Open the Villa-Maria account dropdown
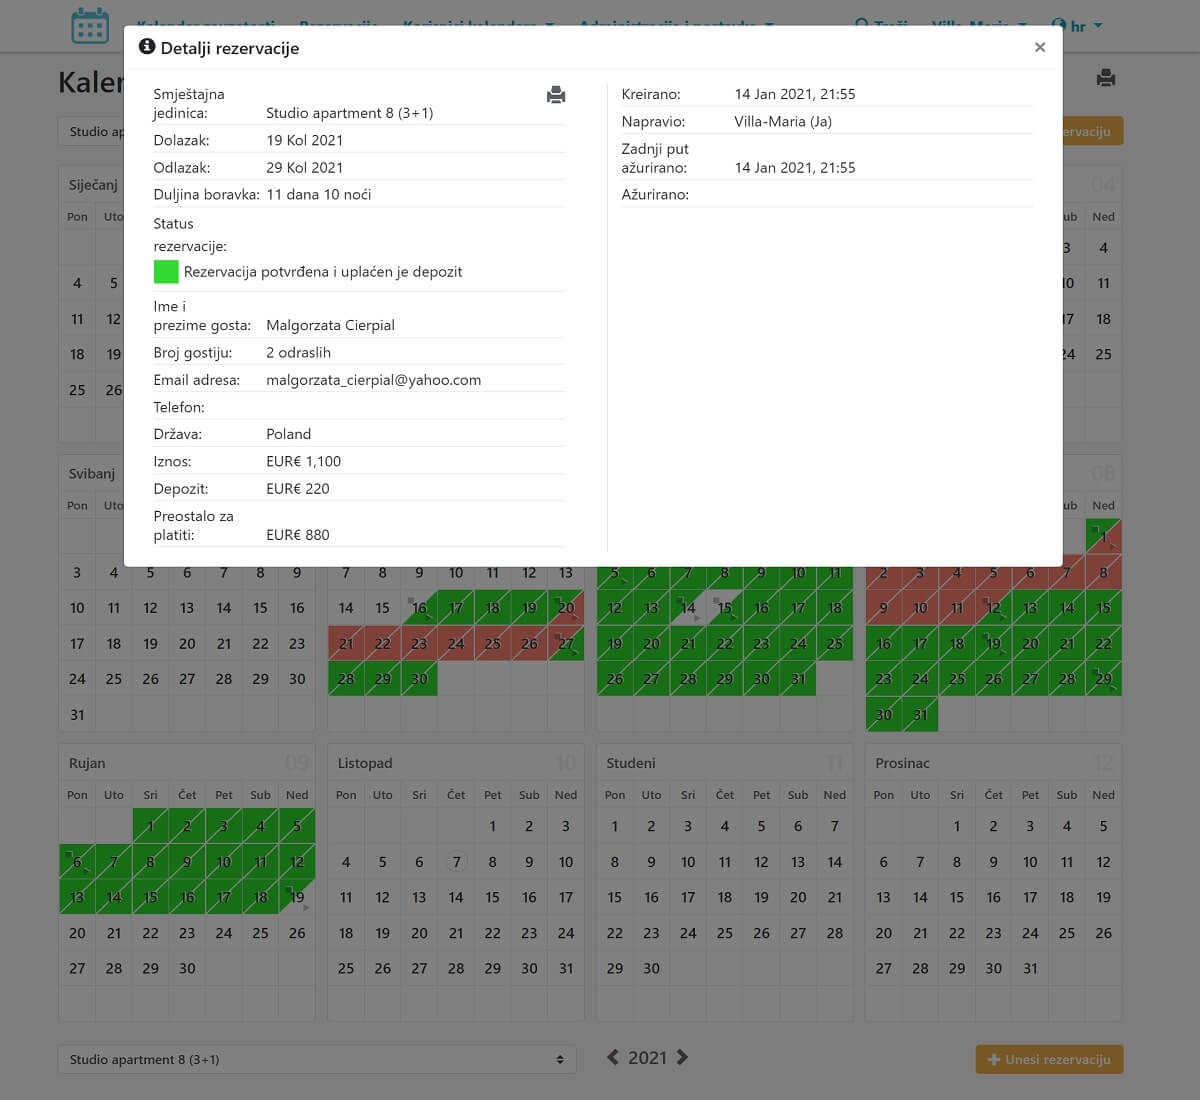Screen dimensions: 1200x1100 point(978,24)
